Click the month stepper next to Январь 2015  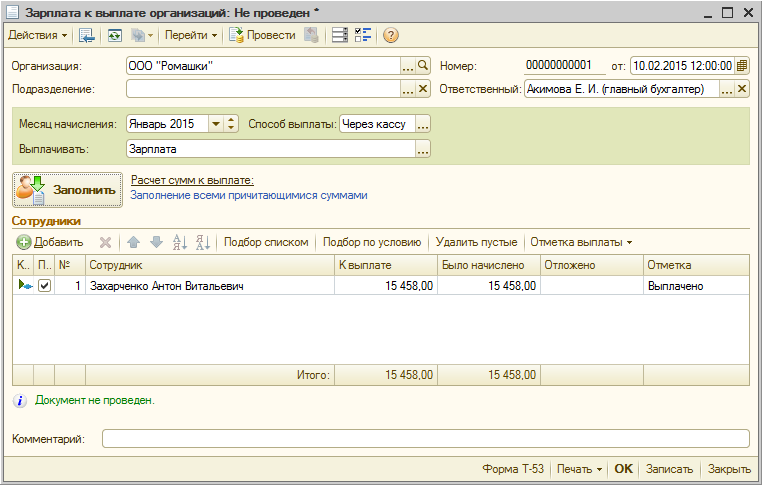pyautogui.click(x=232, y=124)
